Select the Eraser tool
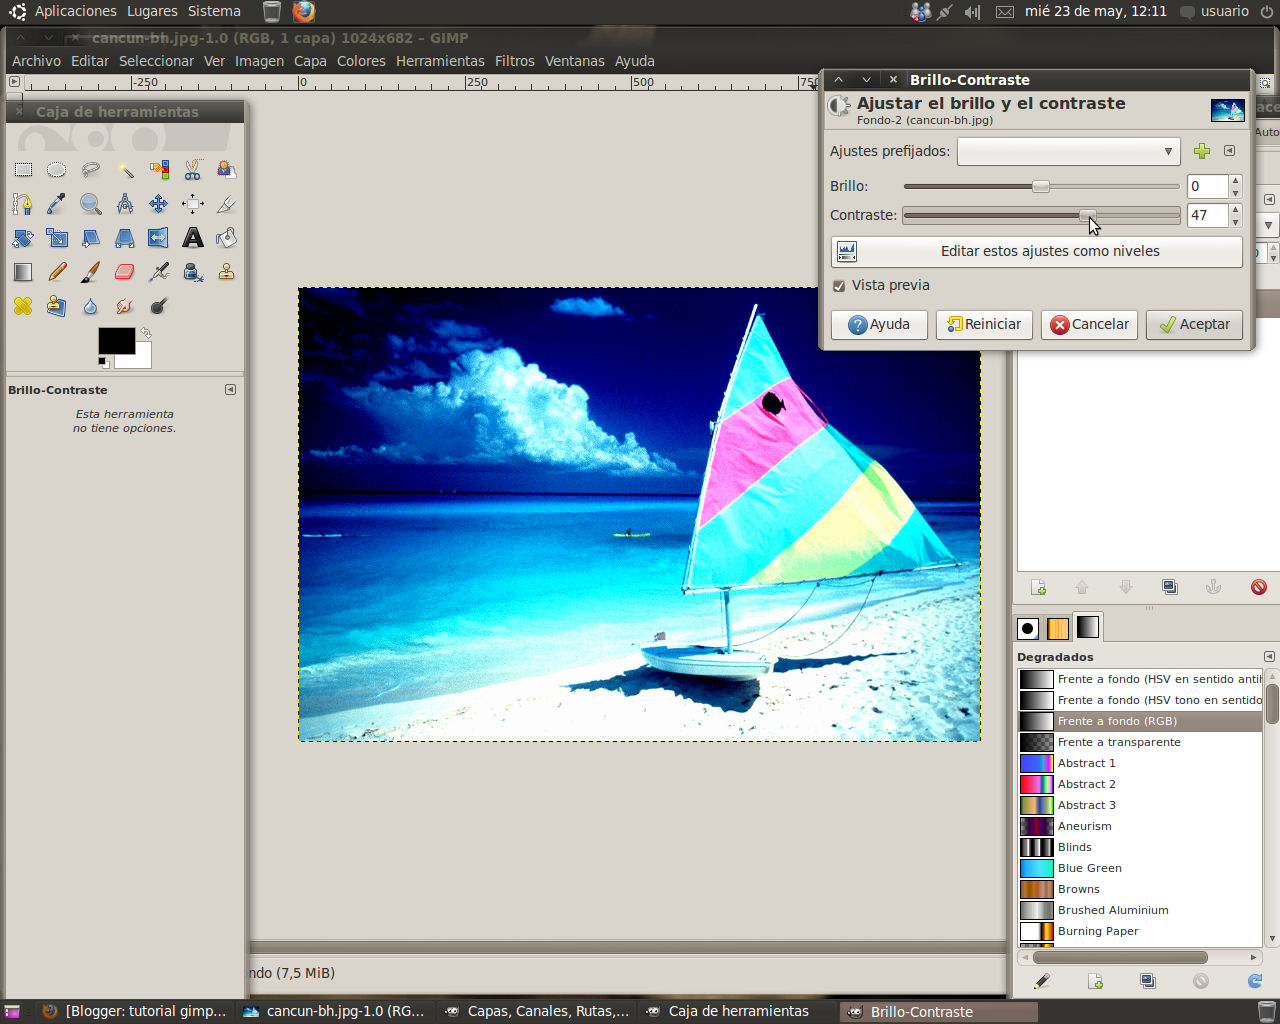1280x1024 pixels. 123,271
